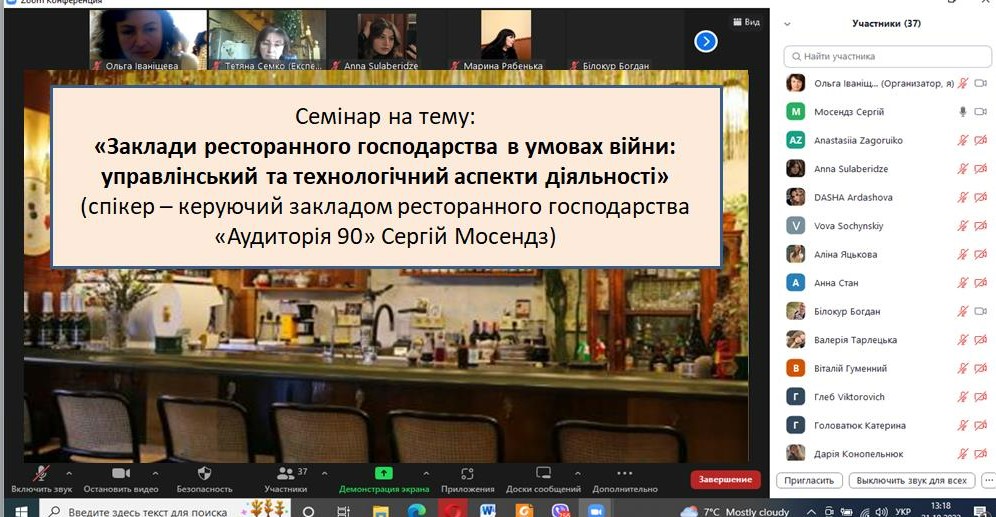Screen dimensions: 996x517
Task: Open Доски сообщений whiteboard icon
Action: (544, 473)
